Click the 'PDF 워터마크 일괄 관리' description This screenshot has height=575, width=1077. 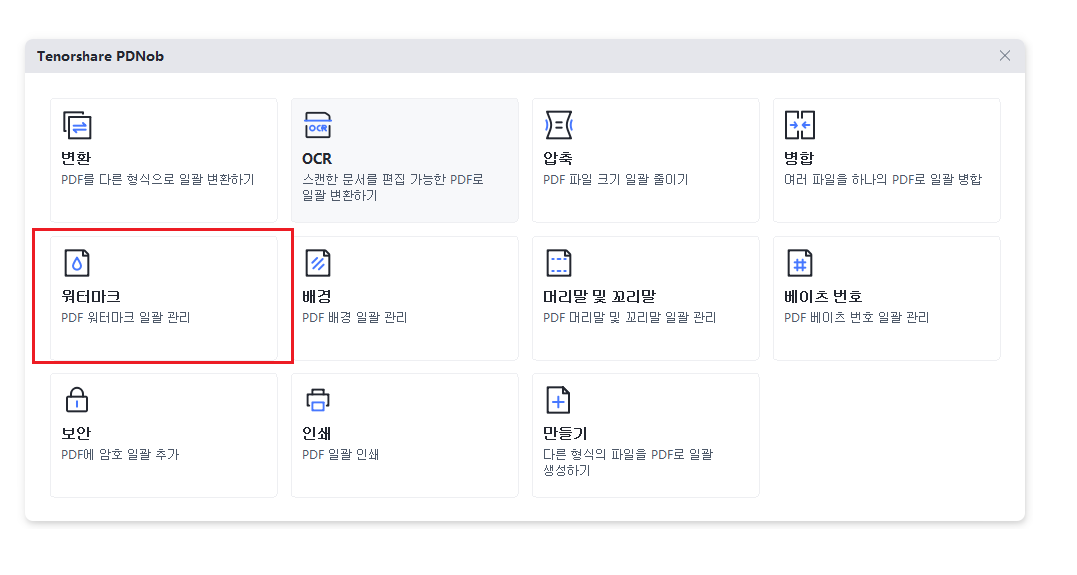[126, 318]
